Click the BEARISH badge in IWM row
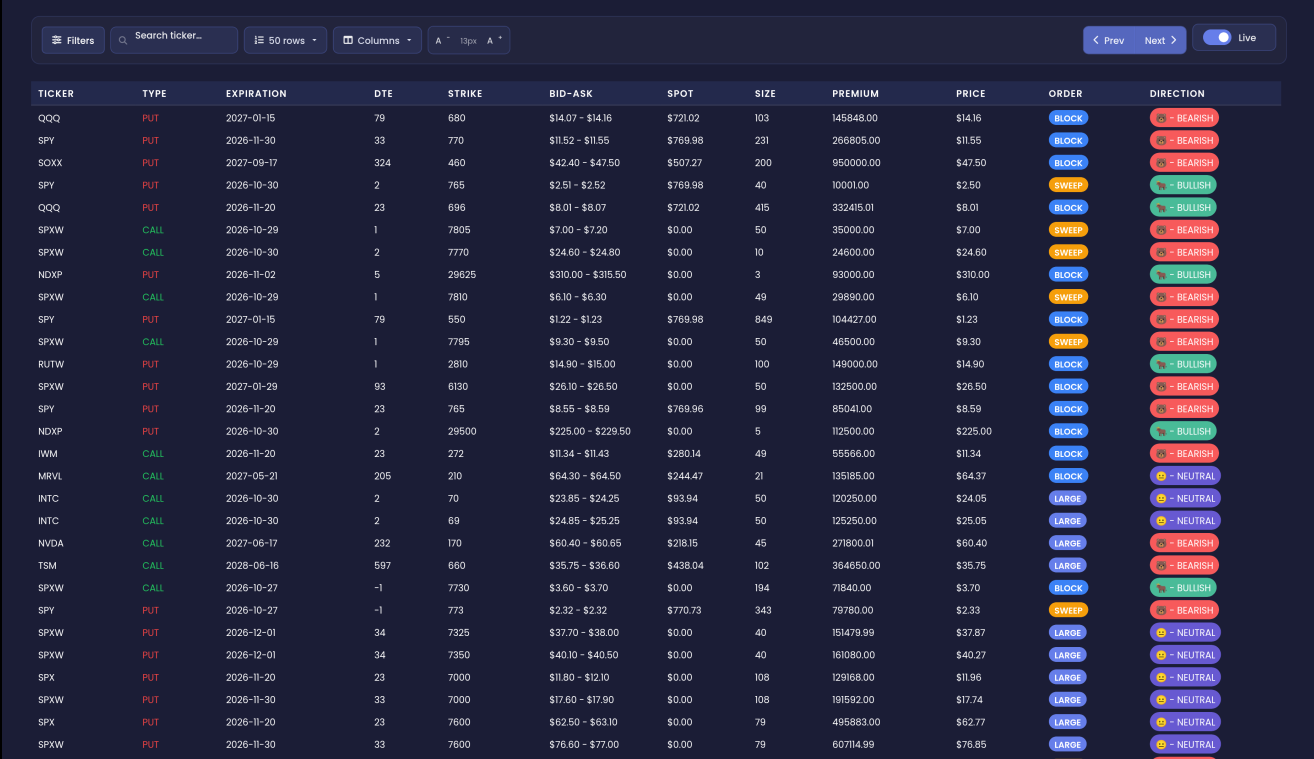This screenshot has width=1314, height=759. coord(1184,454)
